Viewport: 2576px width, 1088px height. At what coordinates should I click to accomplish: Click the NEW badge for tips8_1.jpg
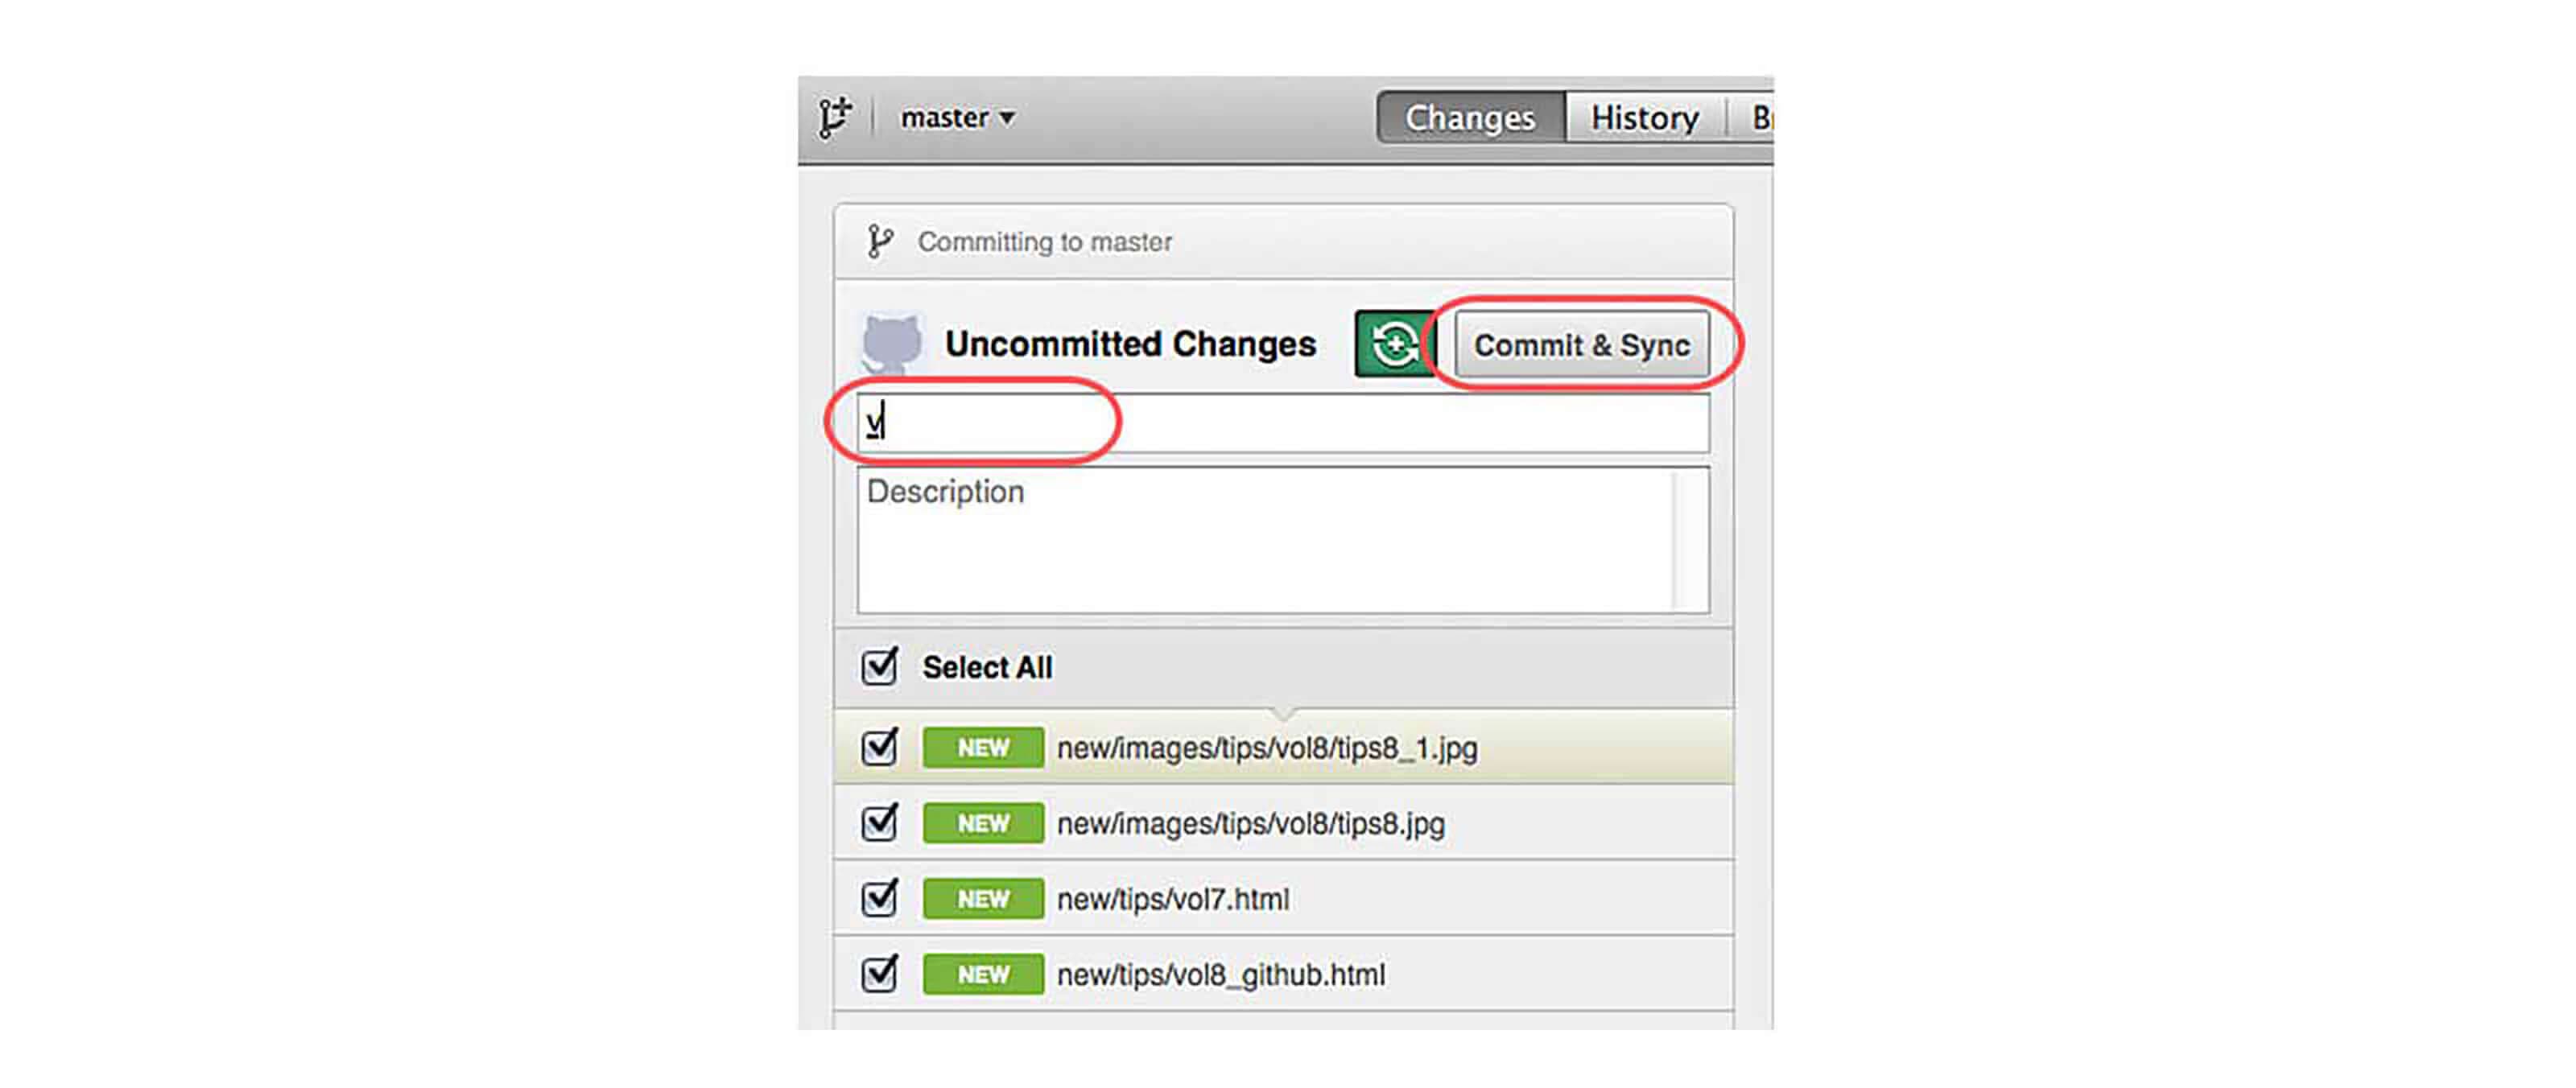pyautogui.click(x=982, y=748)
